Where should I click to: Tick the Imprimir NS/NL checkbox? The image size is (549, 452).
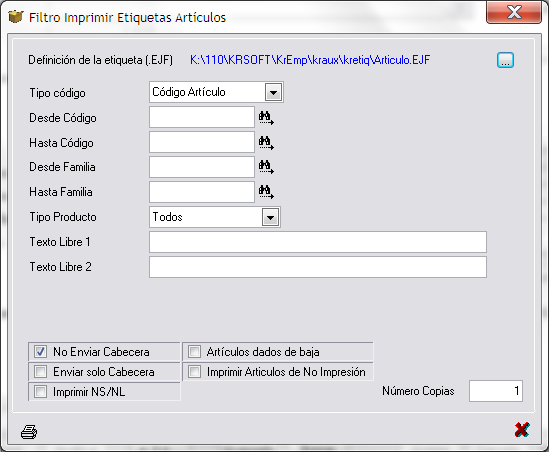40,391
